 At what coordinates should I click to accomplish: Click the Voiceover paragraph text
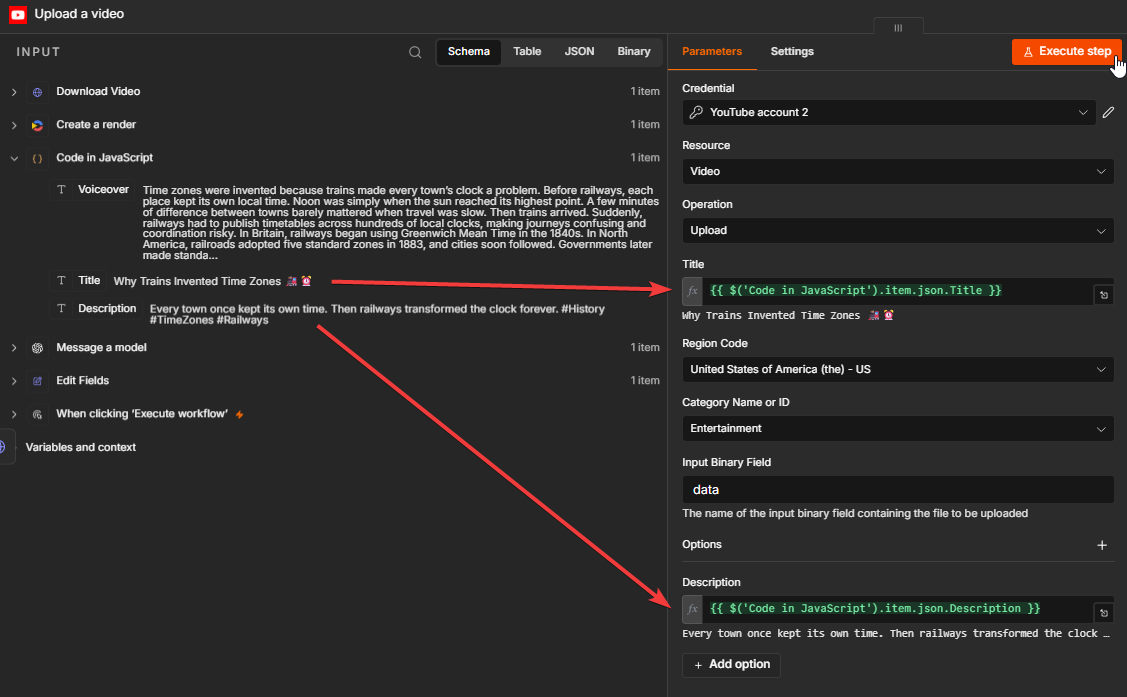400,223
